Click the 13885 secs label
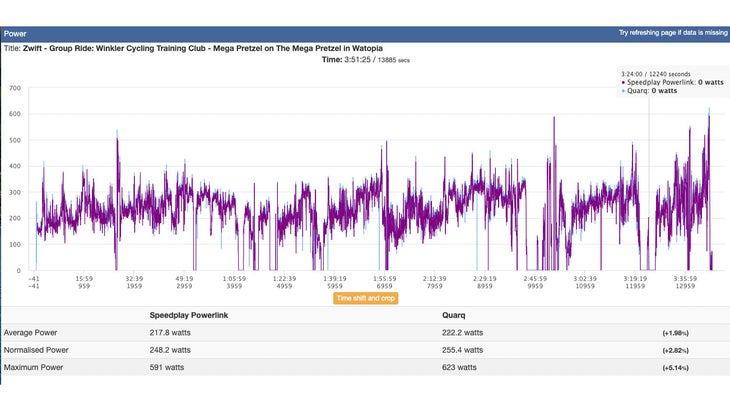Viewport: 730px width, 411px height. (x=394, y=60)
